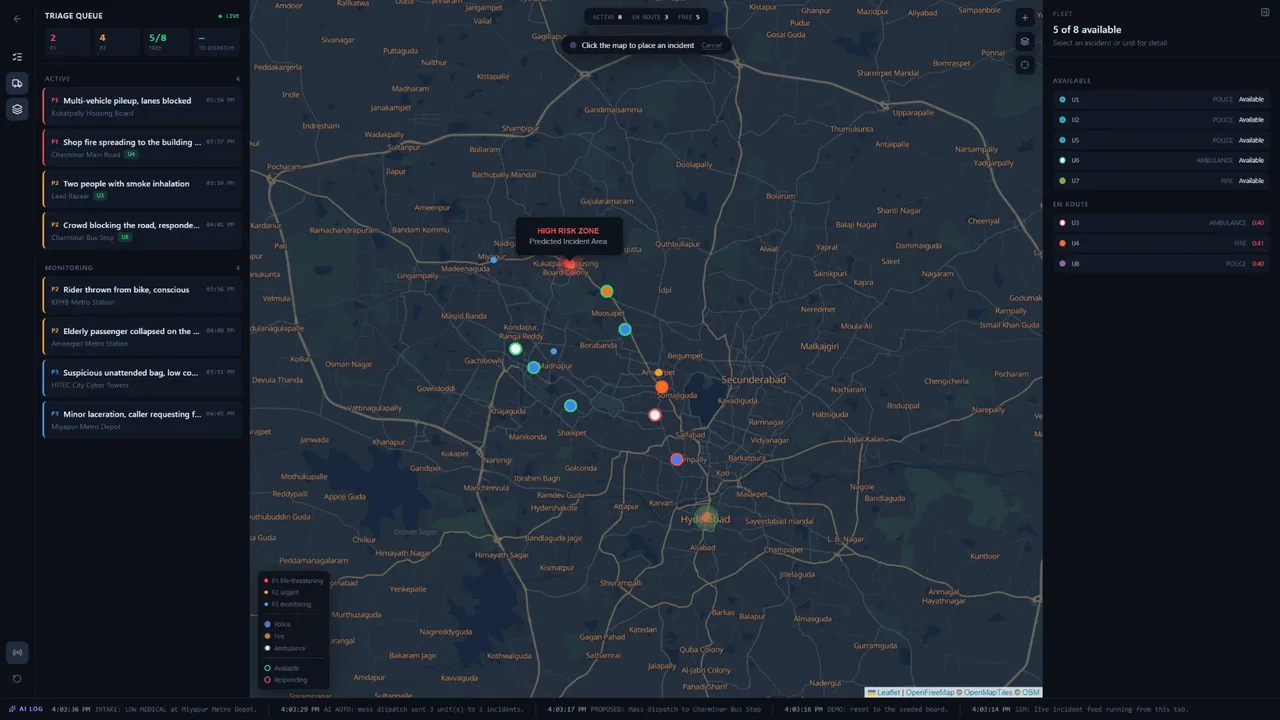This screenshot has width=1280, height=720.
Task: Select fire unit U7 in the fleet list
Action: (1161, 181)
